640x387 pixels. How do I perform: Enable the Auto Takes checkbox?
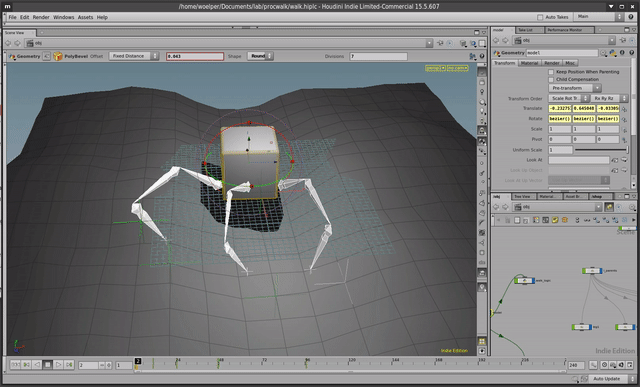point(540,17)
